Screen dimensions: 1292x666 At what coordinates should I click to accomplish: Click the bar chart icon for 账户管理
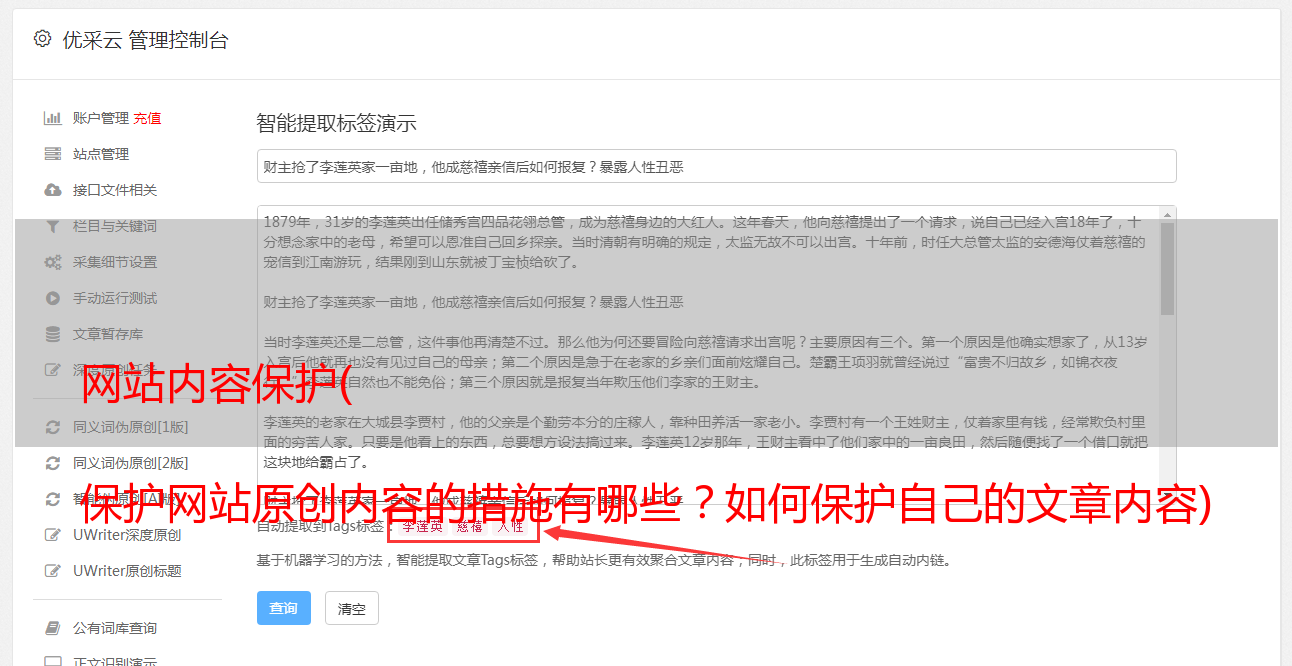tap(53, 118)
